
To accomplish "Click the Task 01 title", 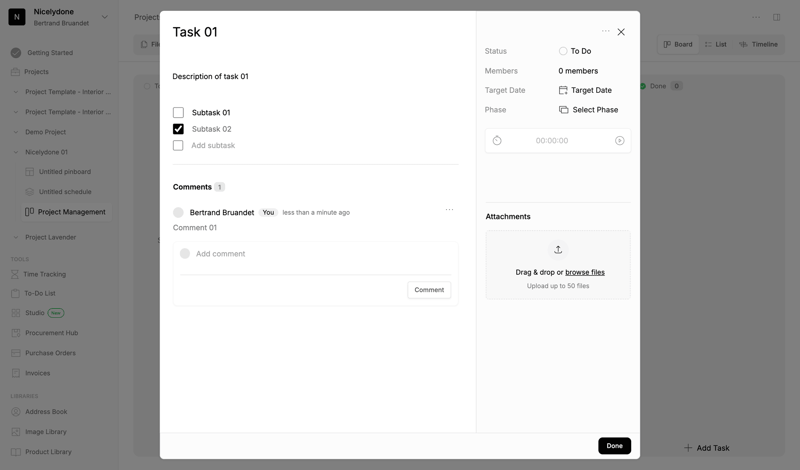I will (x=195, y=32).
